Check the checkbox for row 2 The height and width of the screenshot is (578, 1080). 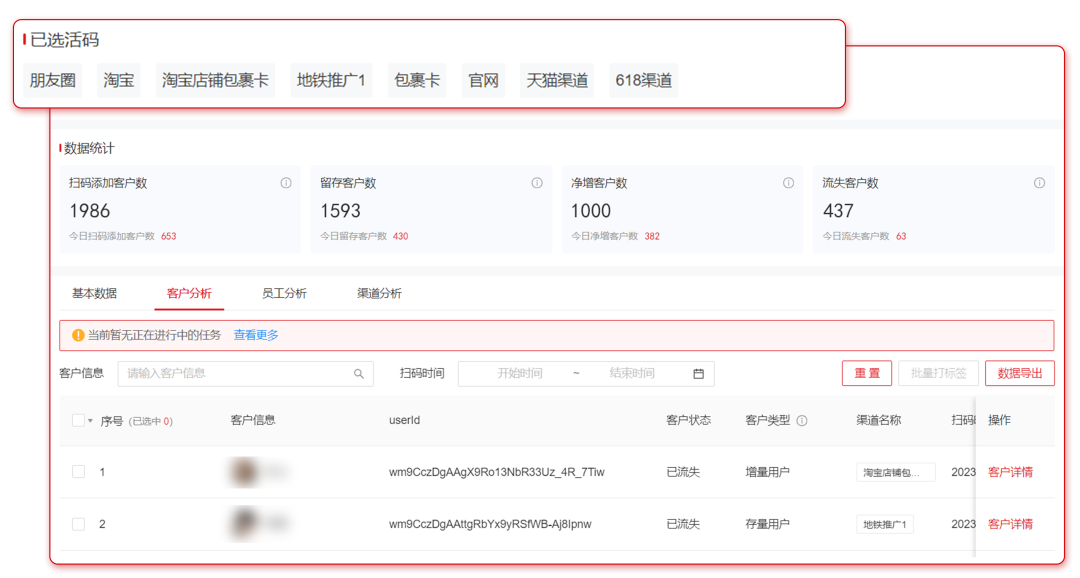coord(78,524)
